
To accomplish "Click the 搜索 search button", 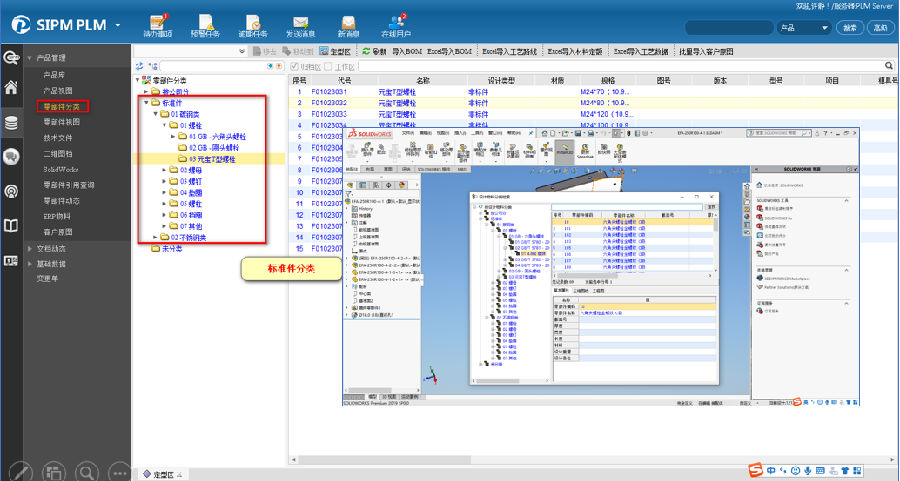I will (x=849, y=28).
